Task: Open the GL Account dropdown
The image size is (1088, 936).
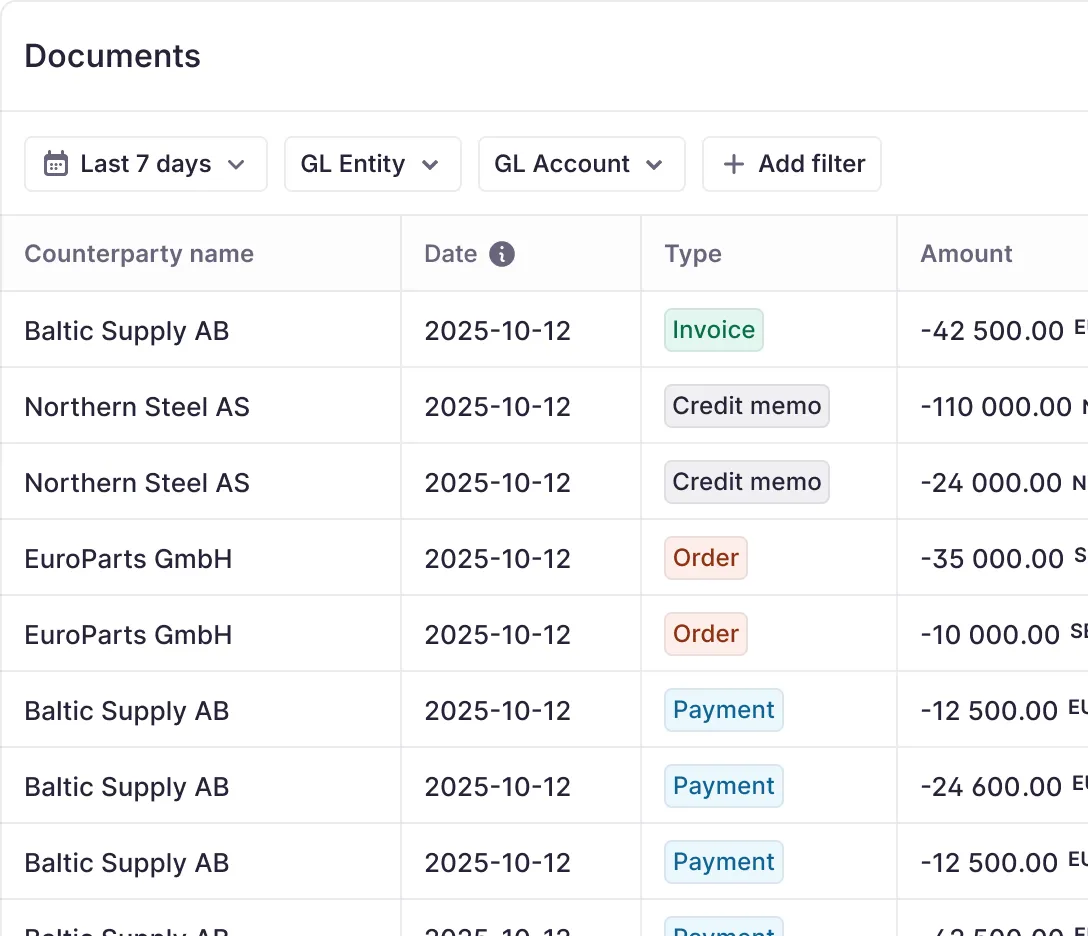Action: (581, 164)
